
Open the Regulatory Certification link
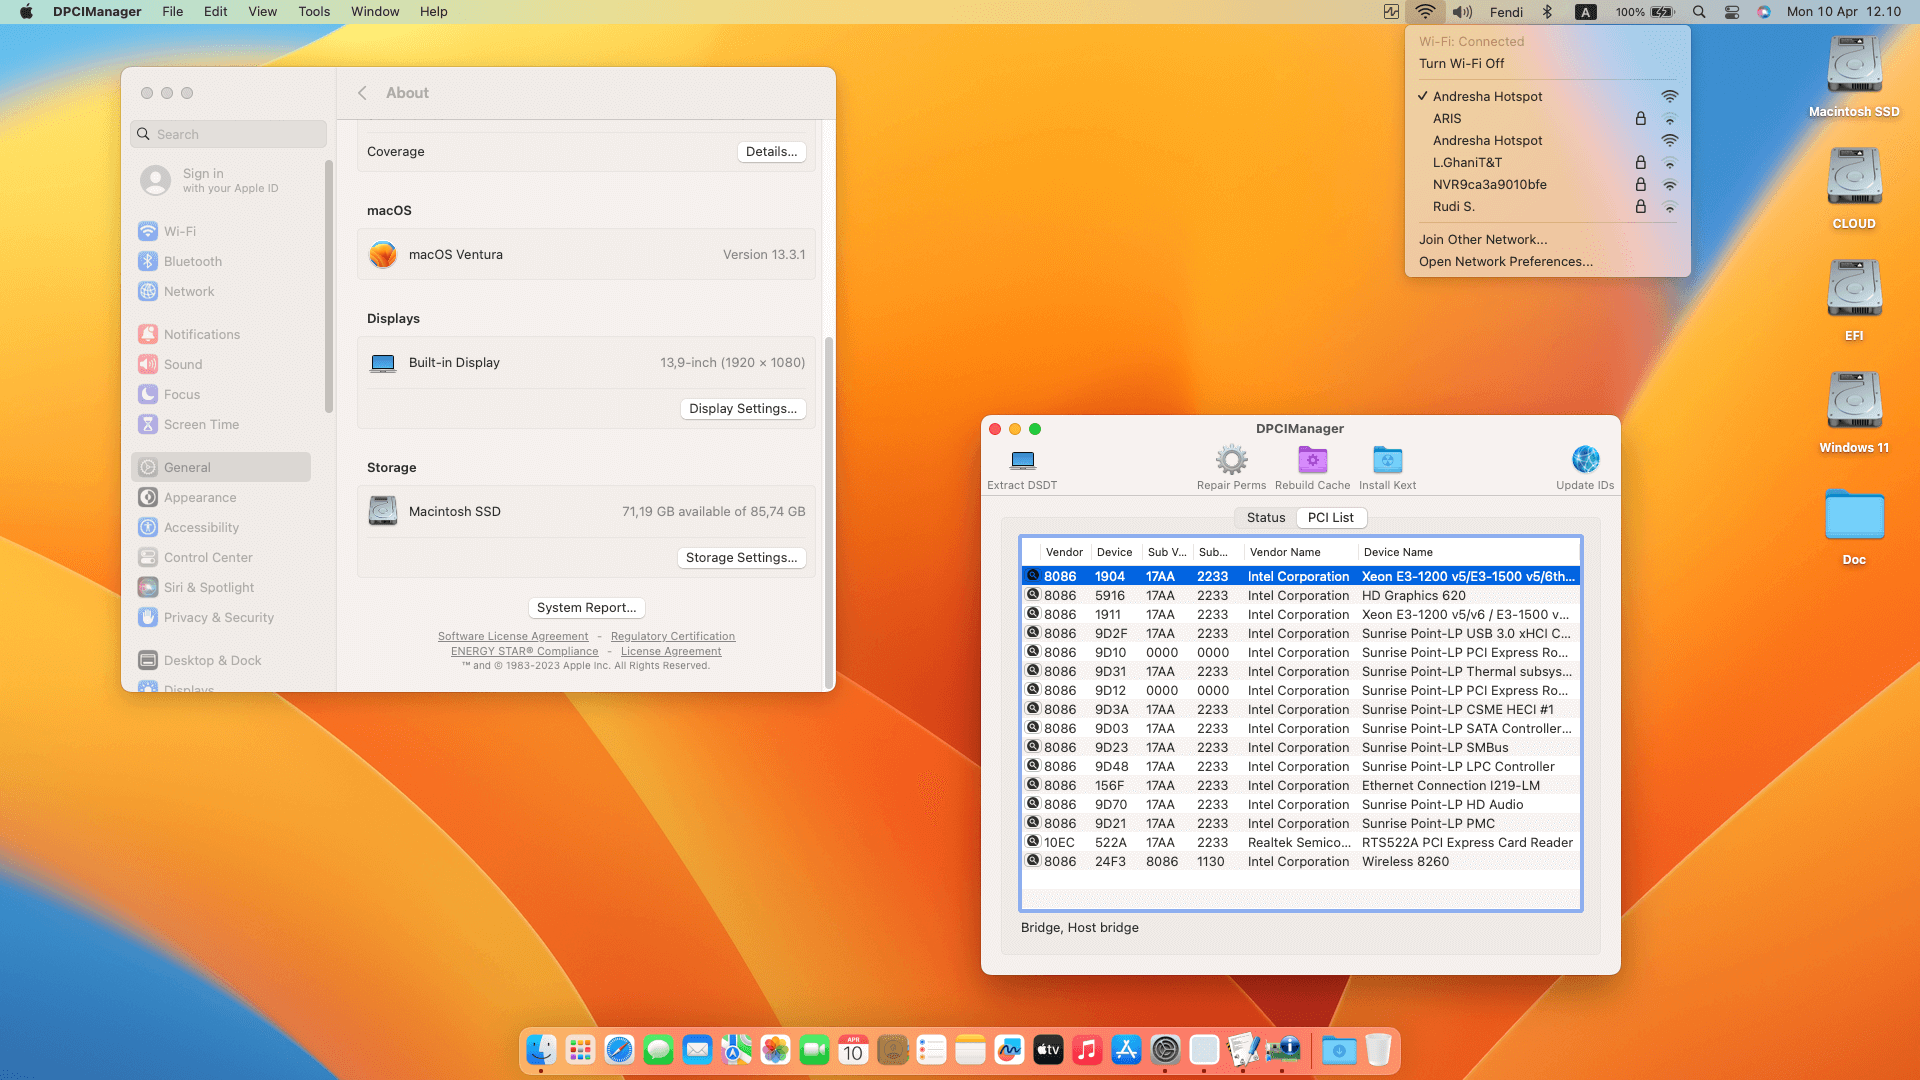[x=673, y=637]
